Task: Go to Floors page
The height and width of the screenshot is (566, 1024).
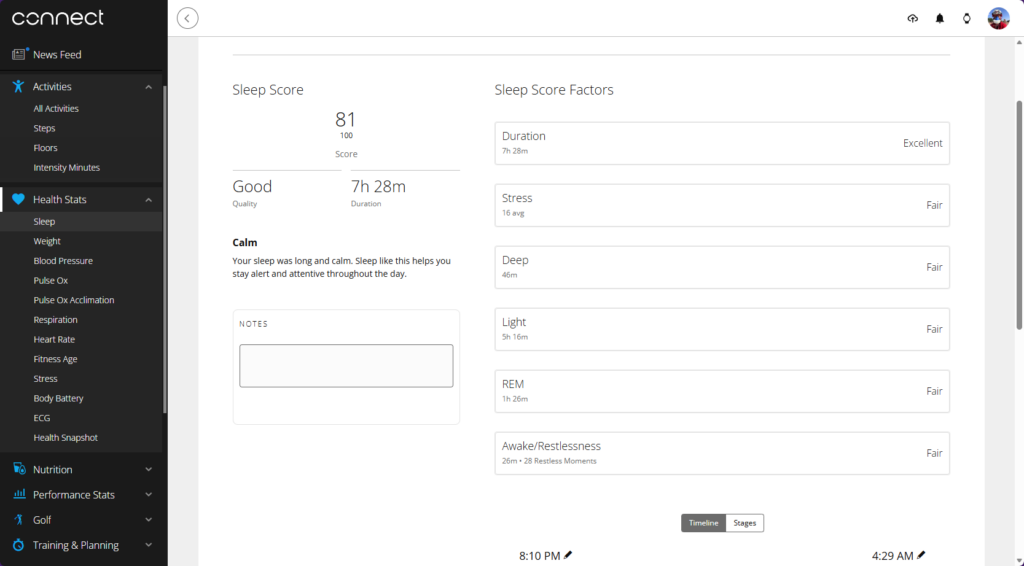Action: 45,148
